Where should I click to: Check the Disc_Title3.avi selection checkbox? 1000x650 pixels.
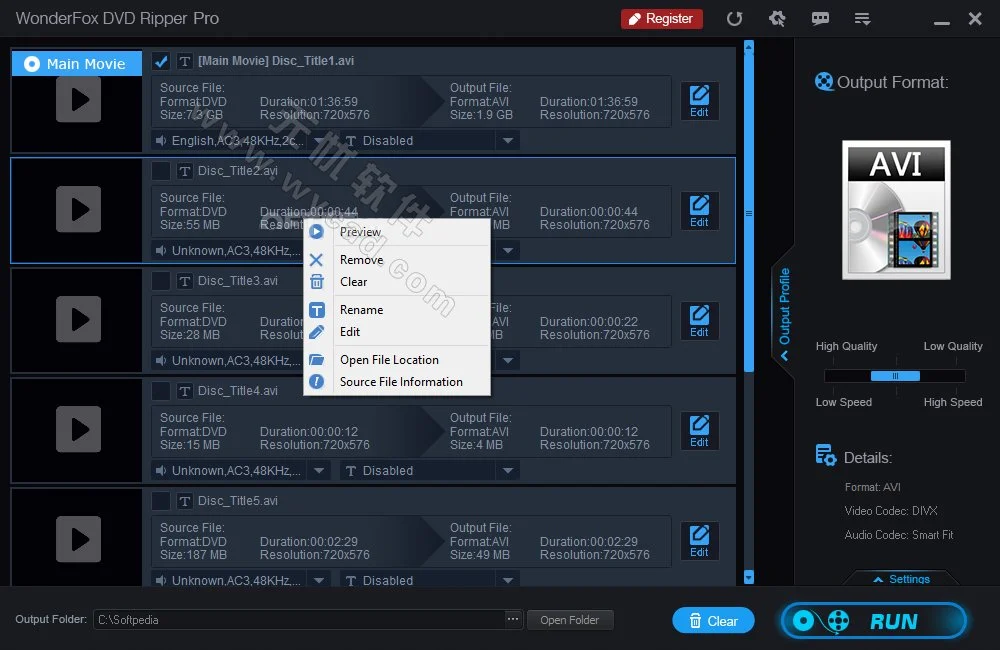coord(161,280)
